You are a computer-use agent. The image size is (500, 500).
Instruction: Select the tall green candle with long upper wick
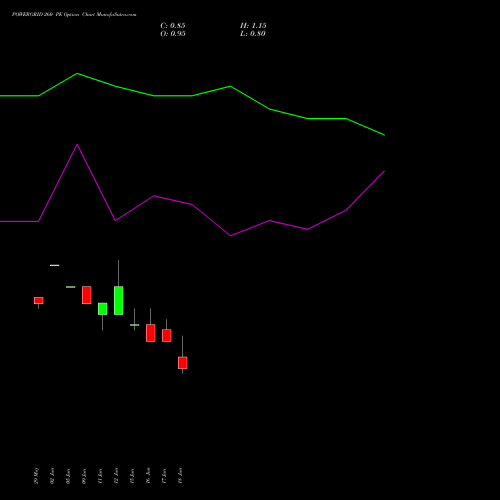(x=119, y=300)
